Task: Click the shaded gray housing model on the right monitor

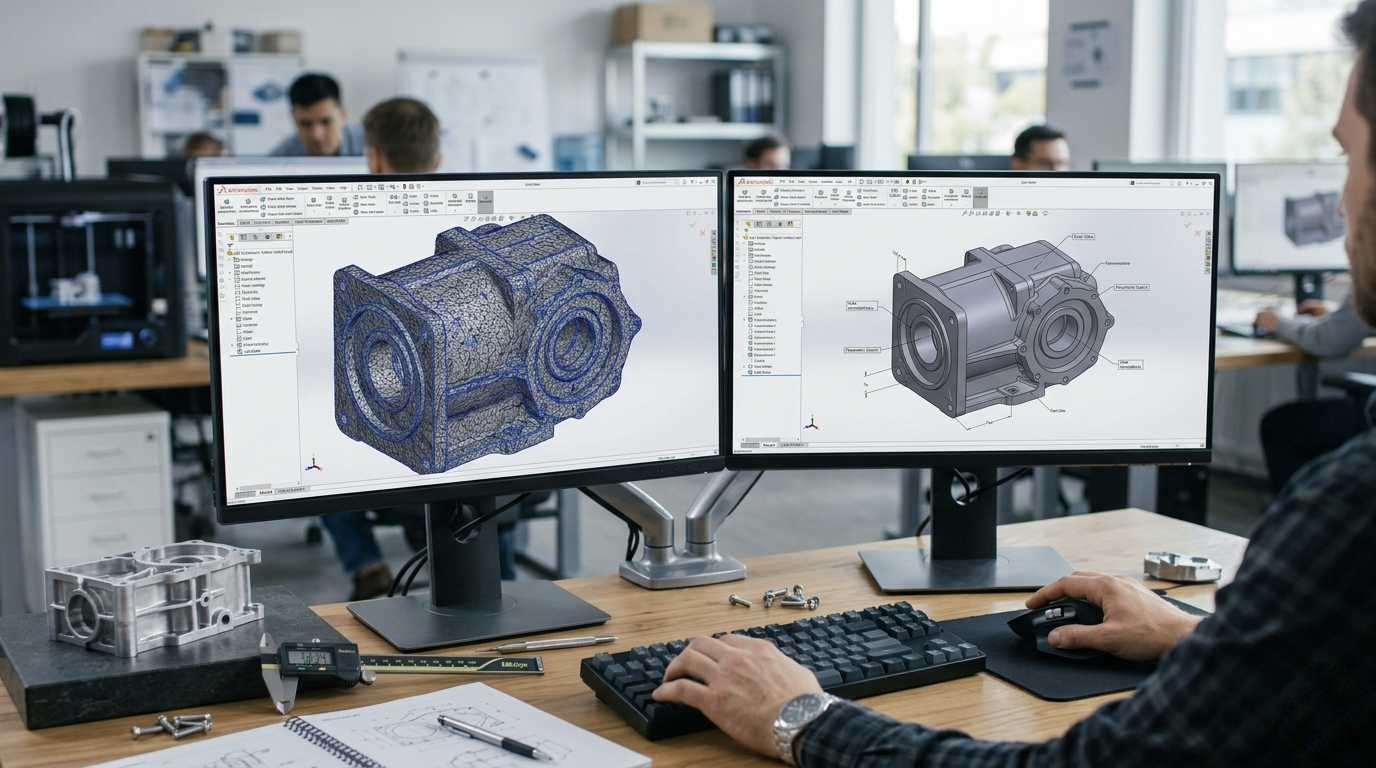Action: coord(1003,328)
